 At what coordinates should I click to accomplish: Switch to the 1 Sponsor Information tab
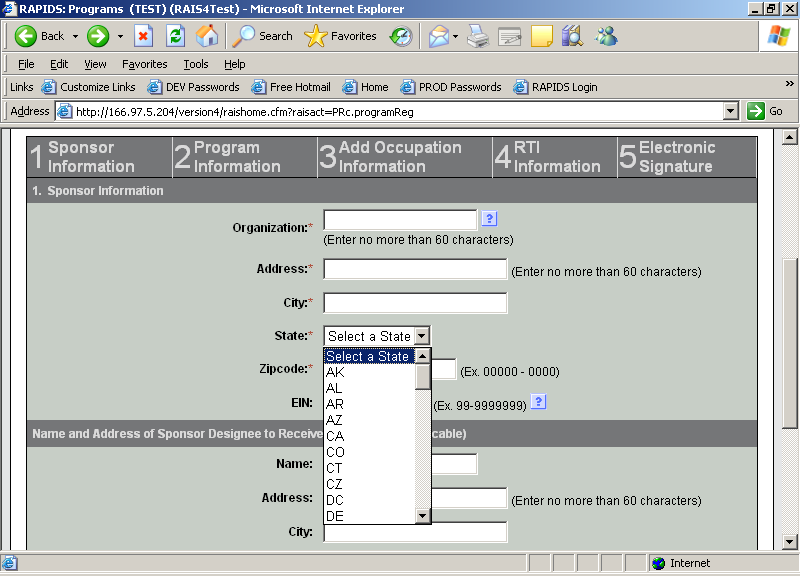[100, 157]
